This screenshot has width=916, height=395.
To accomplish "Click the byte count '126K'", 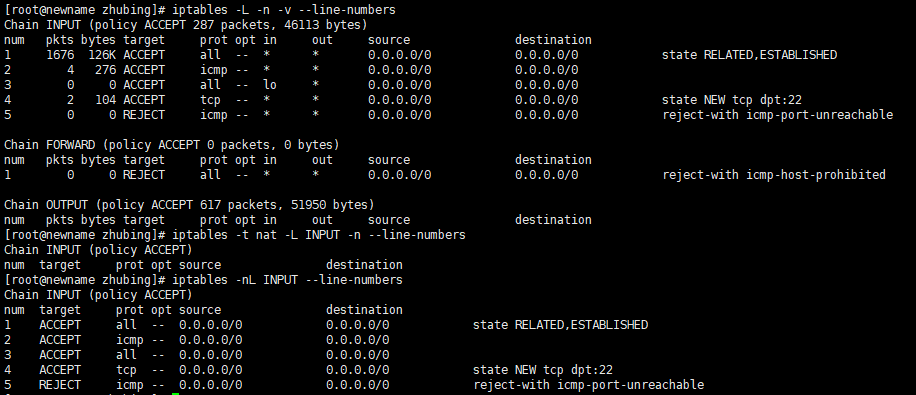I will pyautogui.click(x=102, y=55).
